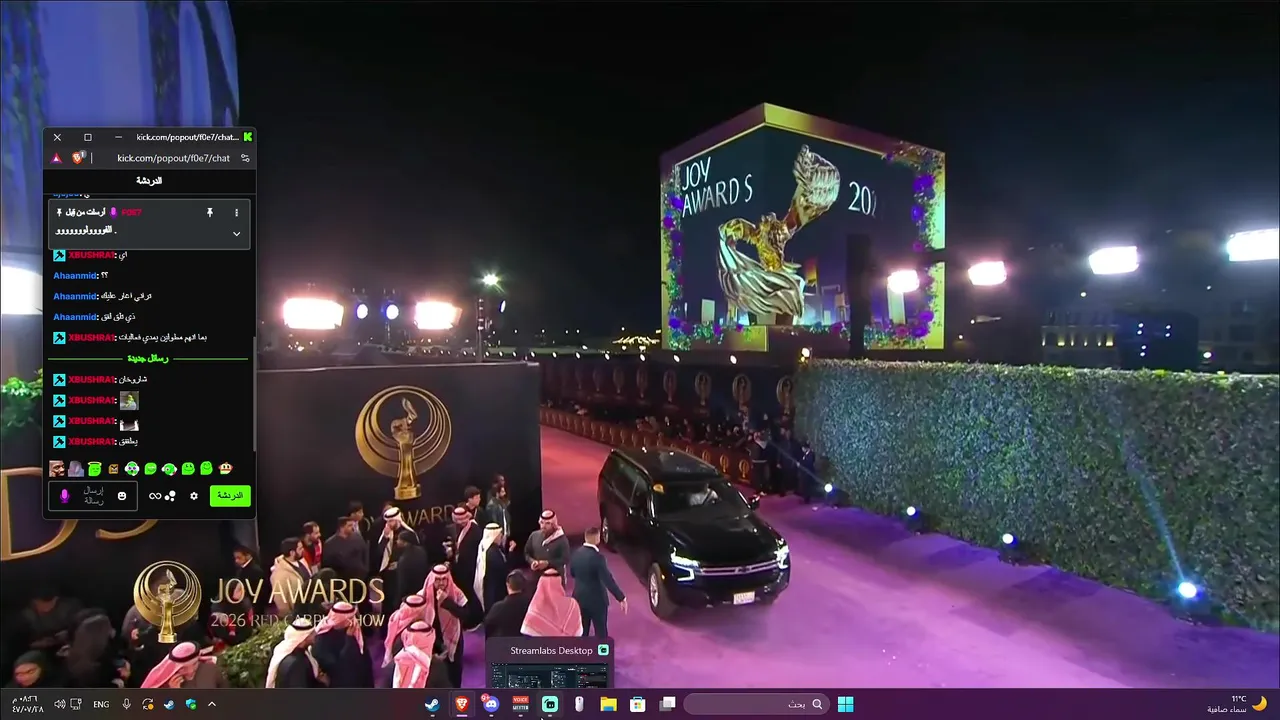Unpin the pinned chat message
Image resolution: width=1280 pixels, height=720 pixels.
210,212
